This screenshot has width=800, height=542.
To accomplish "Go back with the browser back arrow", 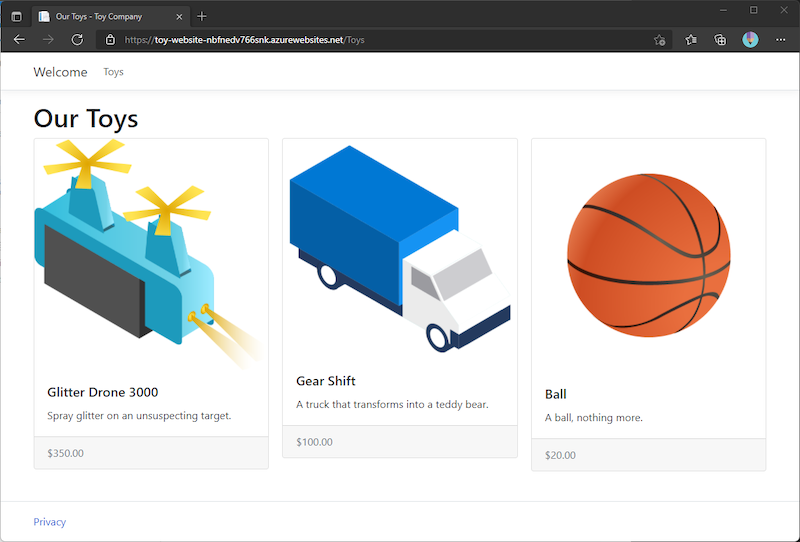I will tap(19, 40).
